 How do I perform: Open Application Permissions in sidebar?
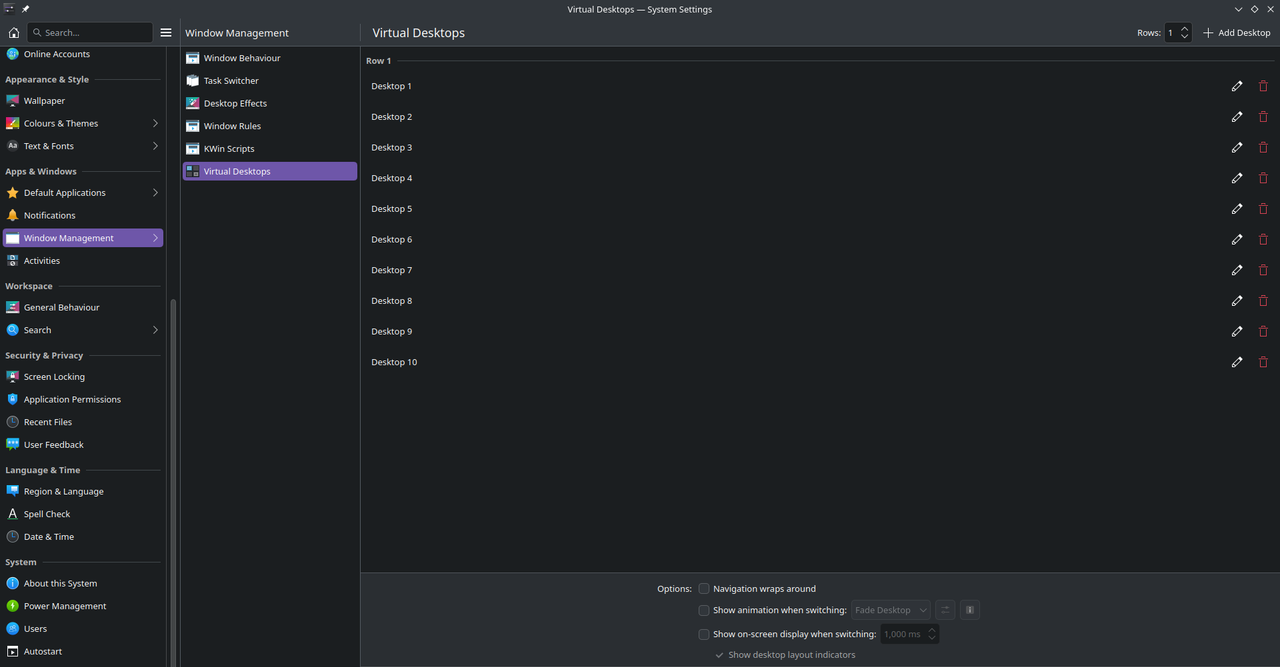(x=83, y=399)
